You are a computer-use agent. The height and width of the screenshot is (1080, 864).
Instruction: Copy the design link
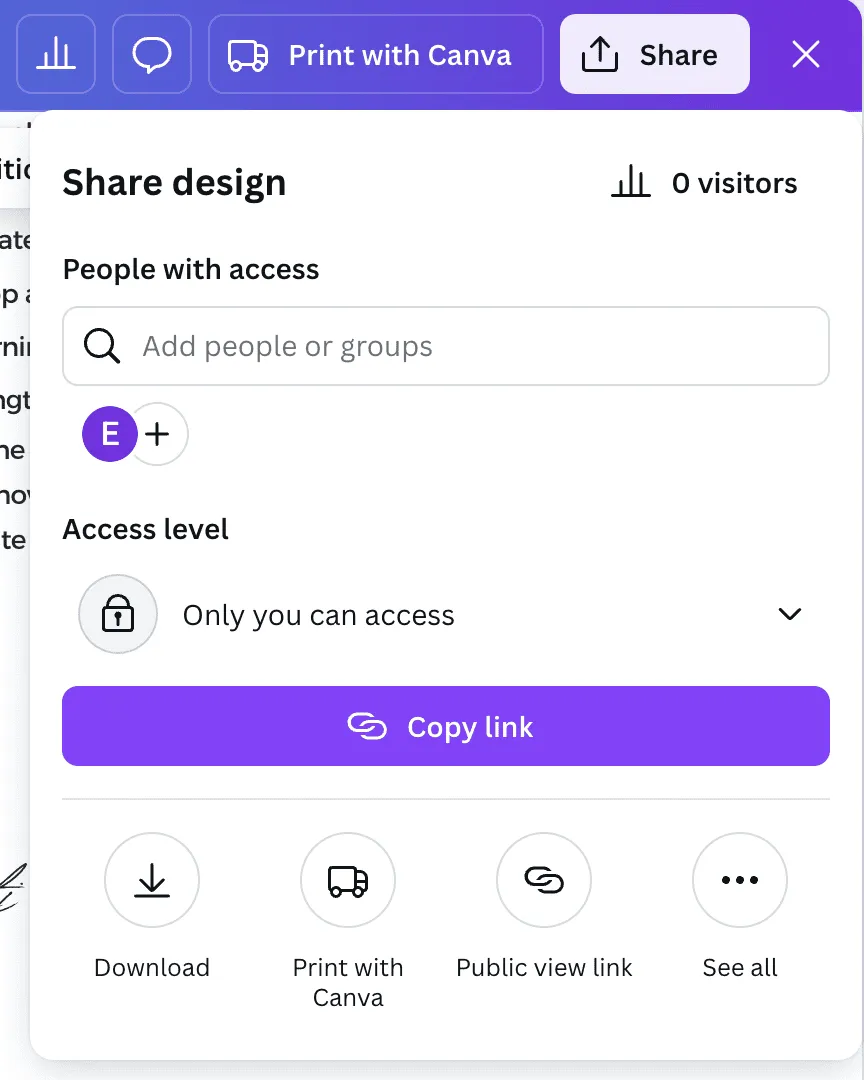click(446, 726)
